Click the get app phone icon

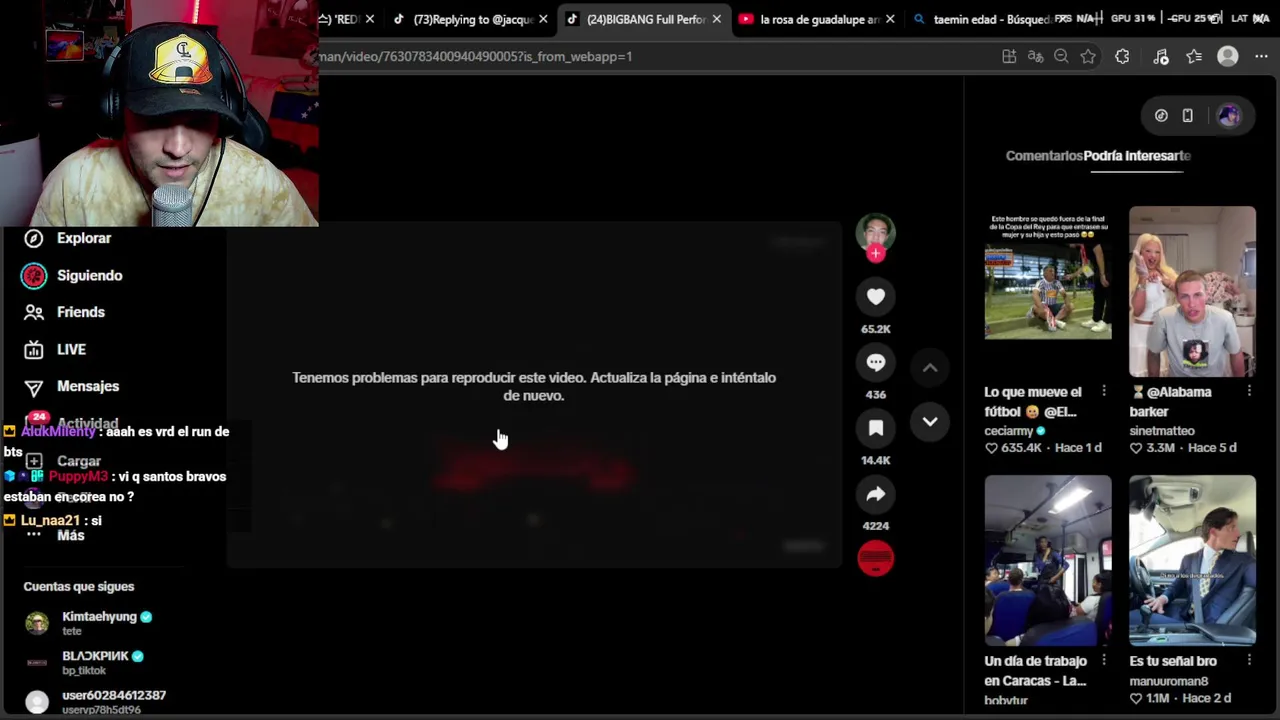tap(1187, 116)
